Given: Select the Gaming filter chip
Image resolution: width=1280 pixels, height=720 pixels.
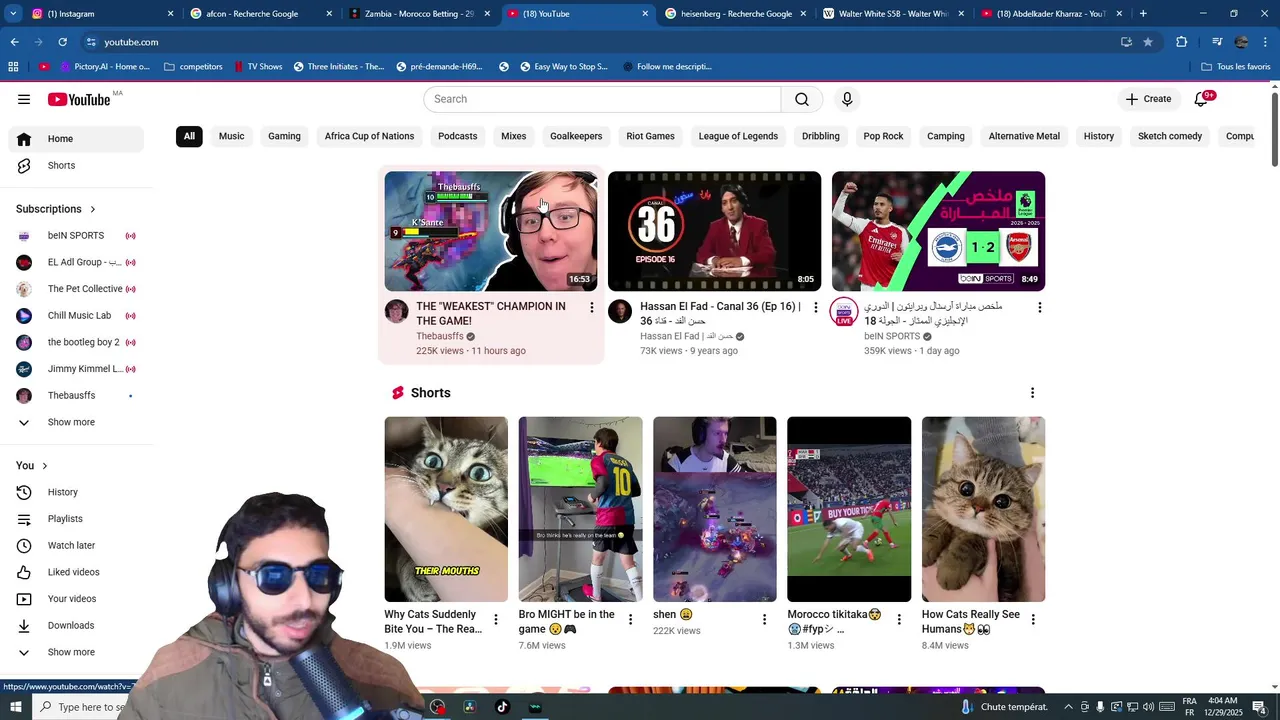Looking at the screenshot, I should pos(284,136).
